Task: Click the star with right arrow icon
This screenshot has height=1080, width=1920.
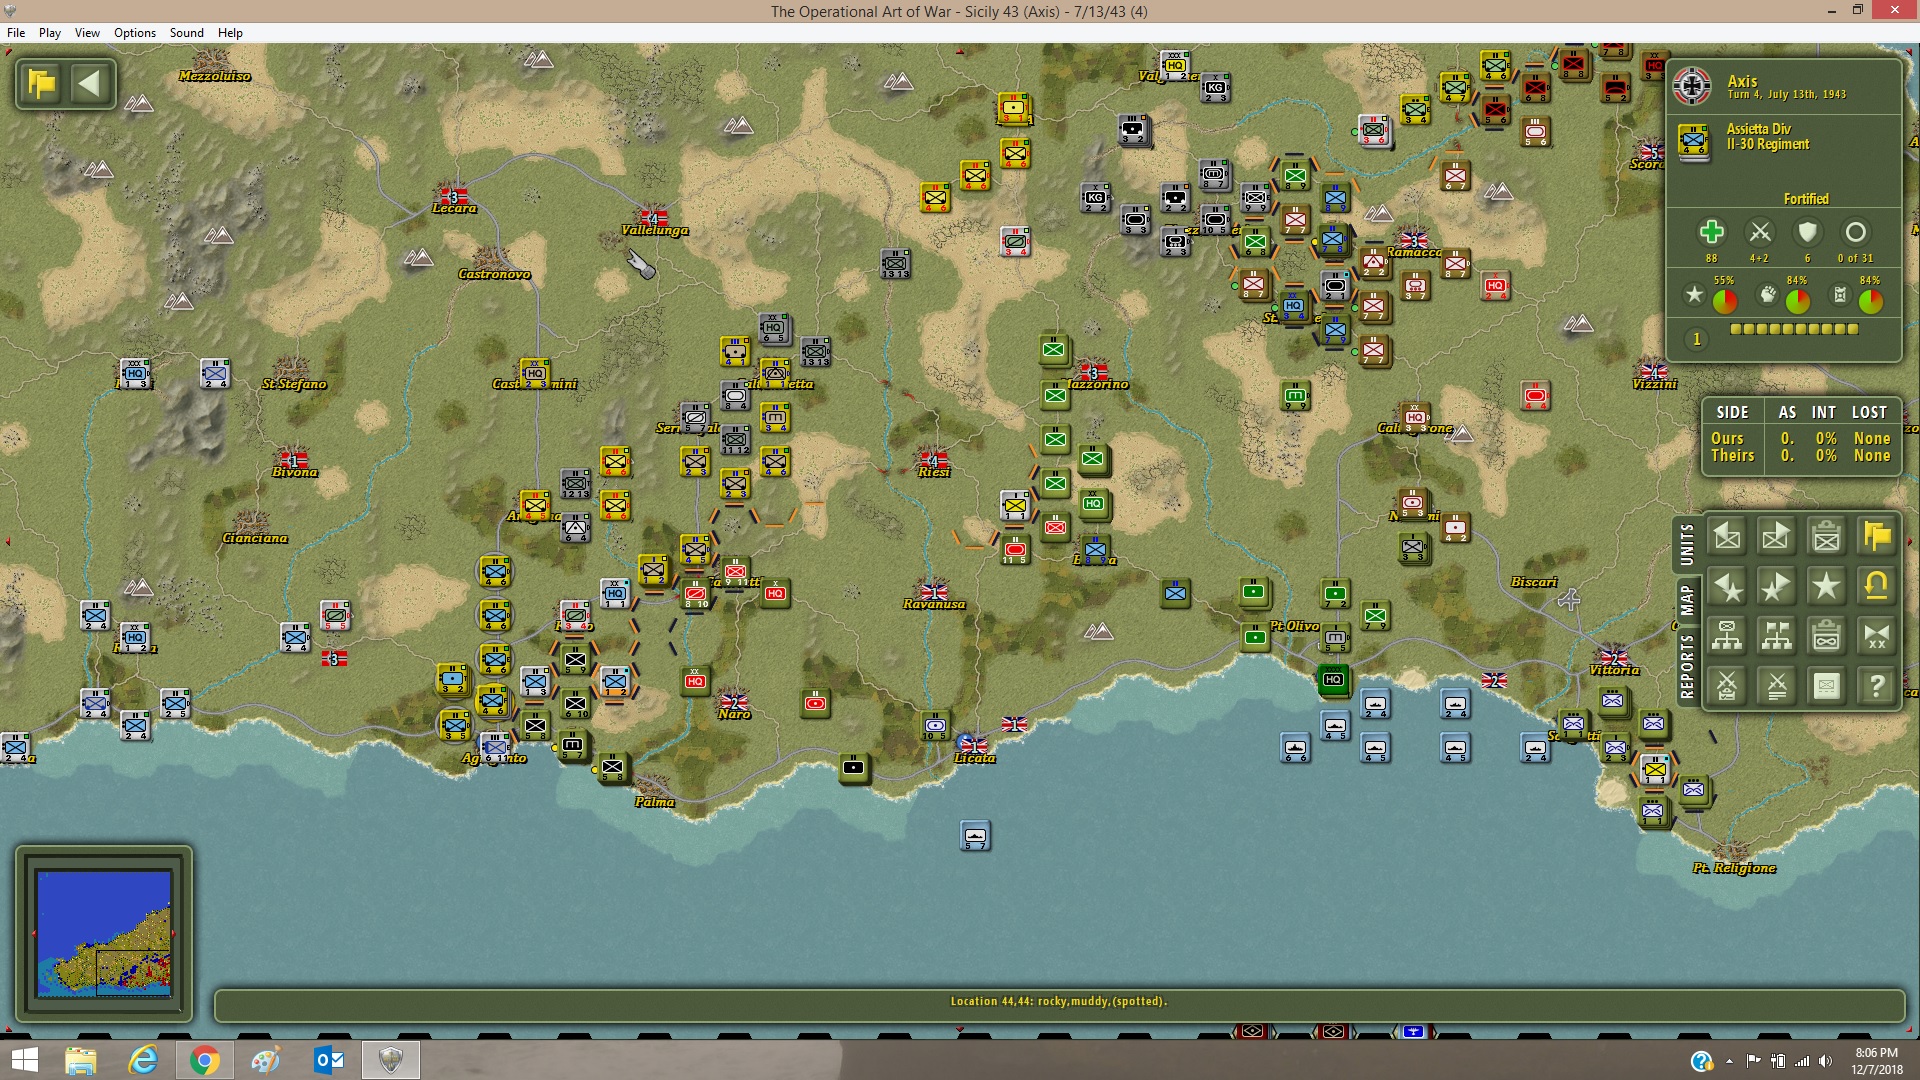Action: coord(1776,587)
